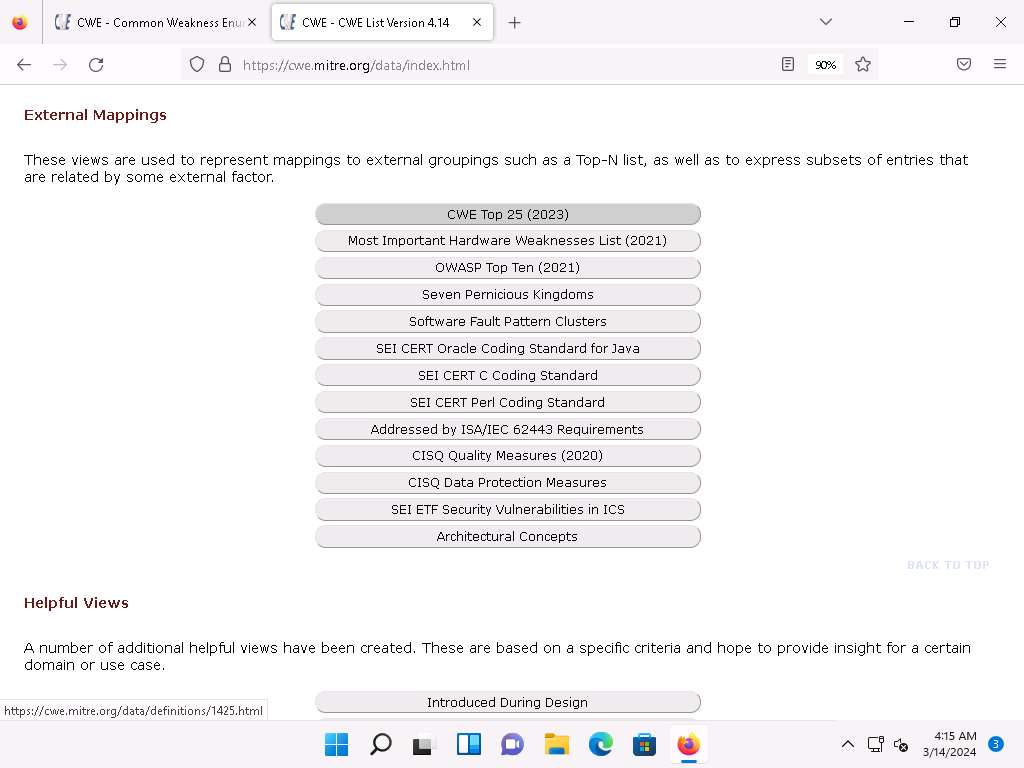Follow the BACK TO TOP link
Viewport: 1024px width, 768px height.
pos(947,565)
